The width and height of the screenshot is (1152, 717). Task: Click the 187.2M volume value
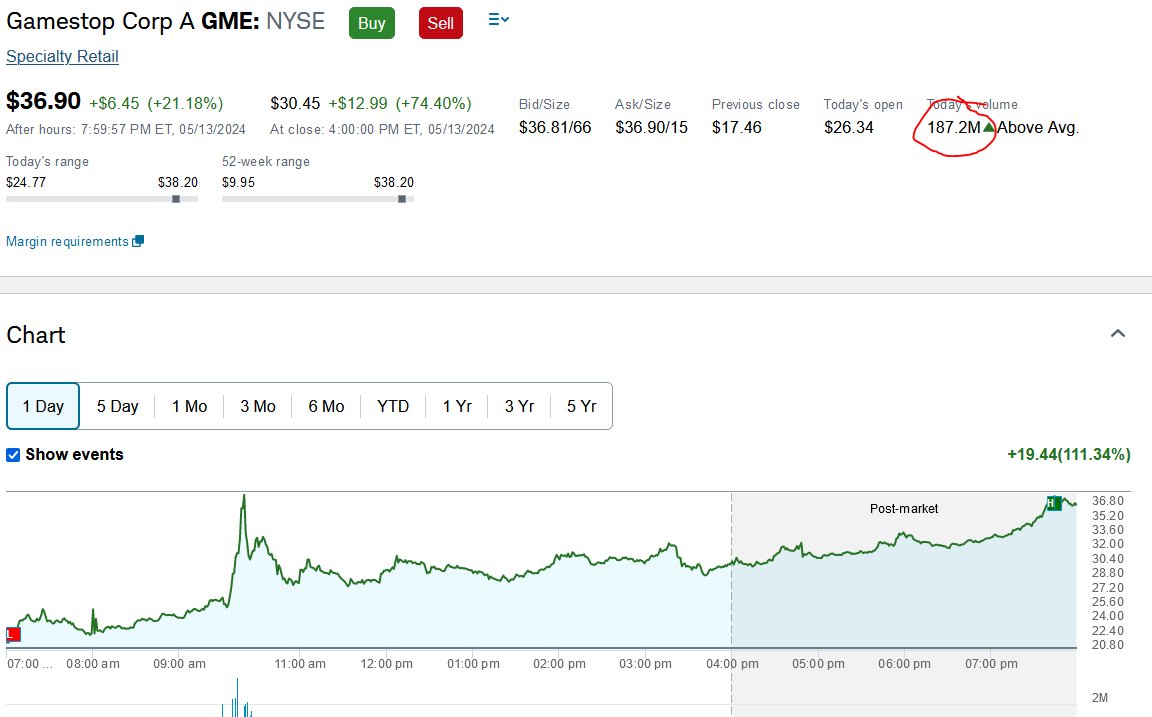(x=954, y=128)
